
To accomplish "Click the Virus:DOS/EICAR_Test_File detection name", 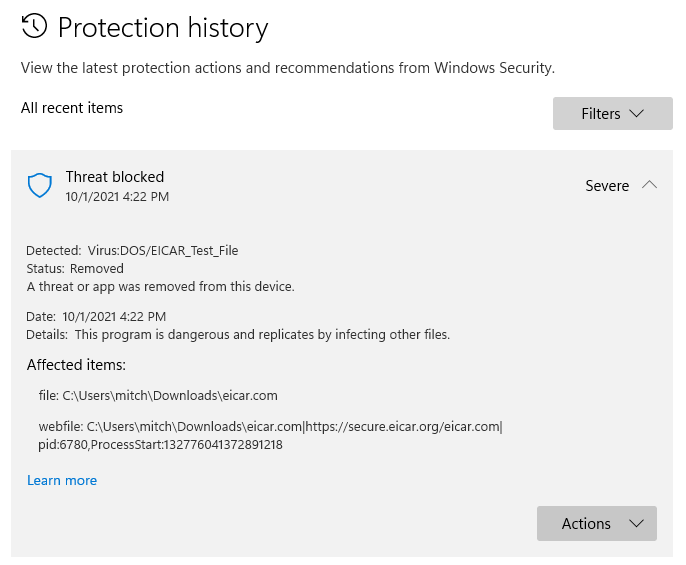I will click(x=163, y=251).
